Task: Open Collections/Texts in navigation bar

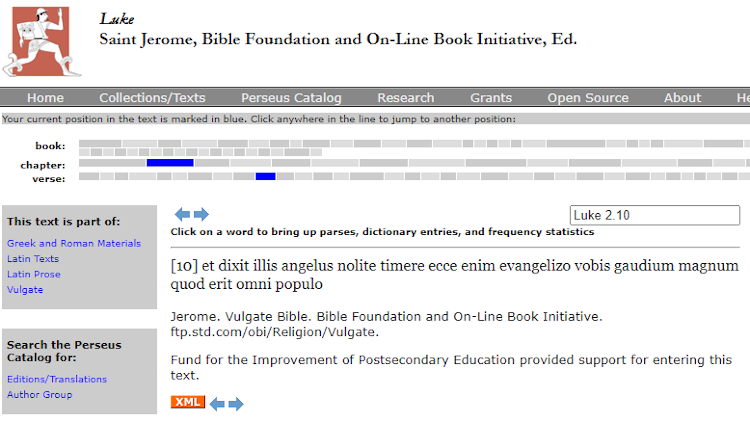Action: pyautogui.click(x=152, y=98)
